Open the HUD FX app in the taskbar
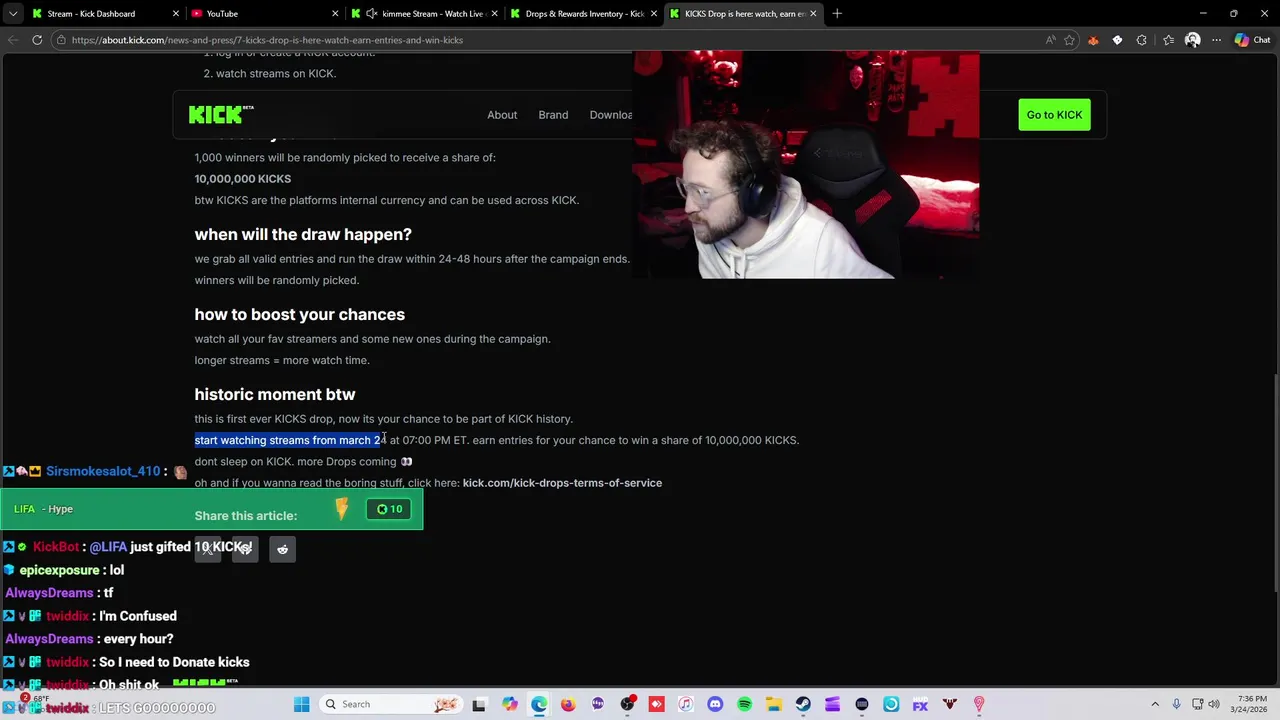1280x720 pixels. pyautogui.click(x=920, y=704)
